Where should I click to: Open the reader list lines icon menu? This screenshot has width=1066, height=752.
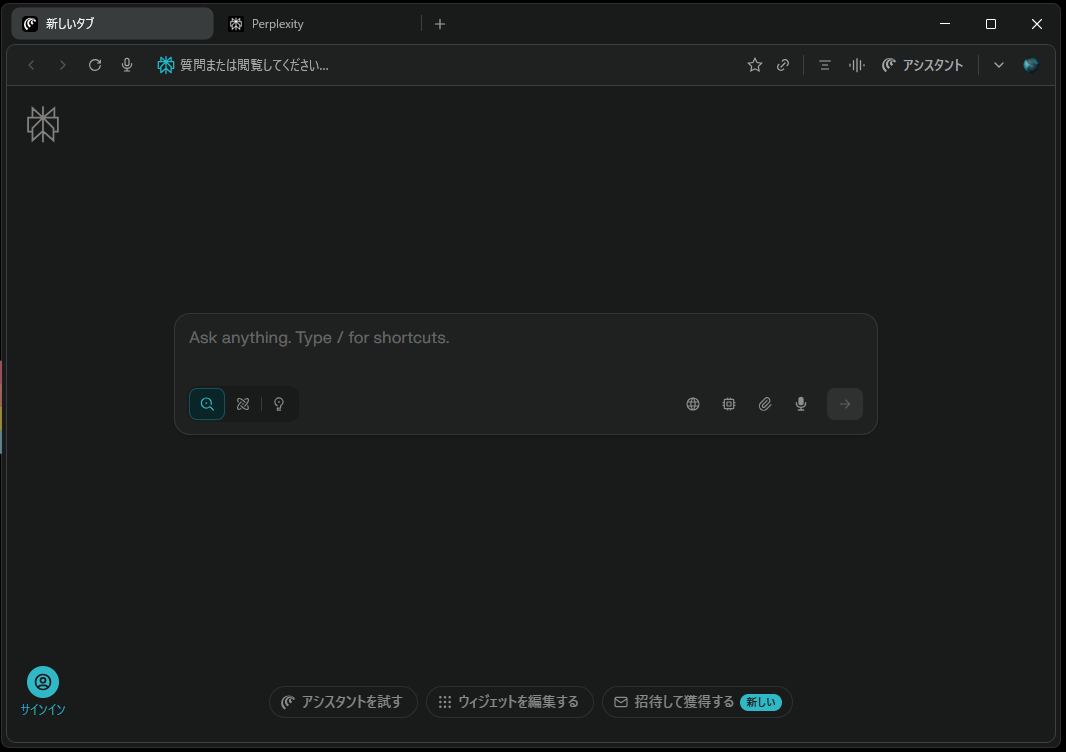pos(824,65)
